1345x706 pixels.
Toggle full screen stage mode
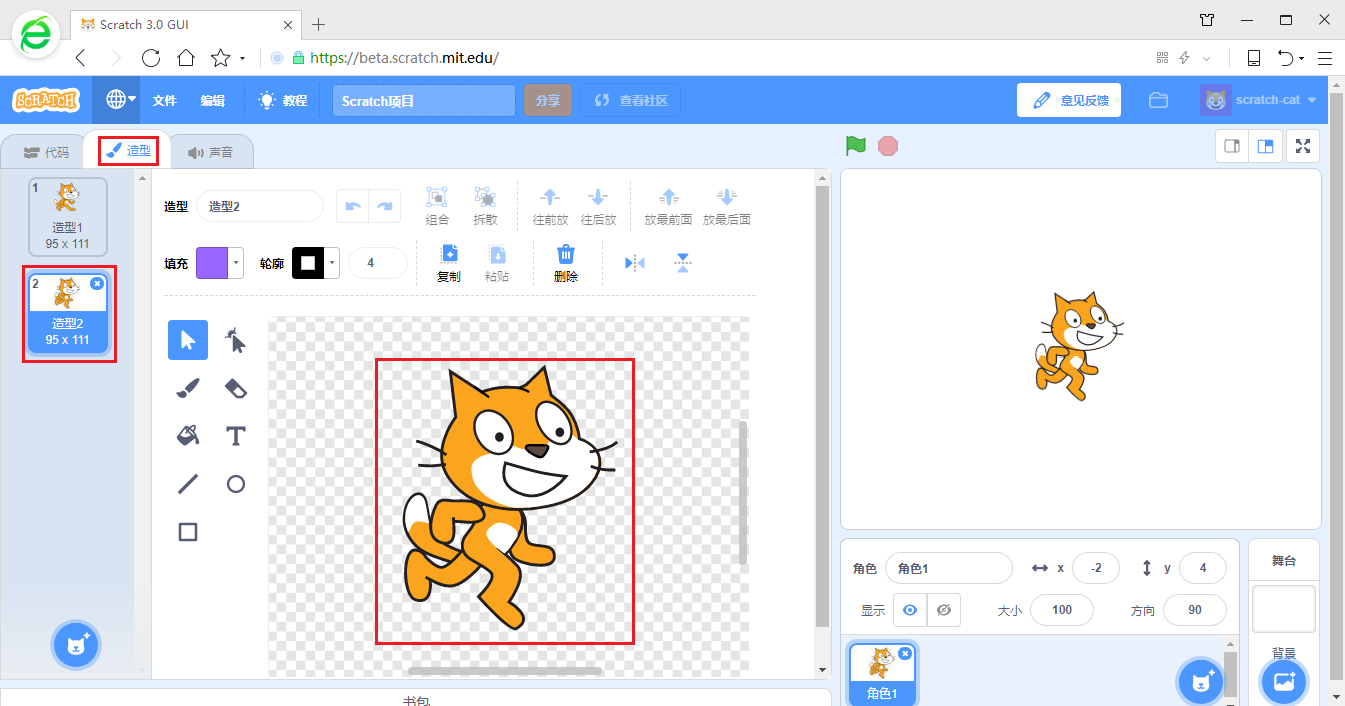pyautogui.click(x=1303, y=146)
